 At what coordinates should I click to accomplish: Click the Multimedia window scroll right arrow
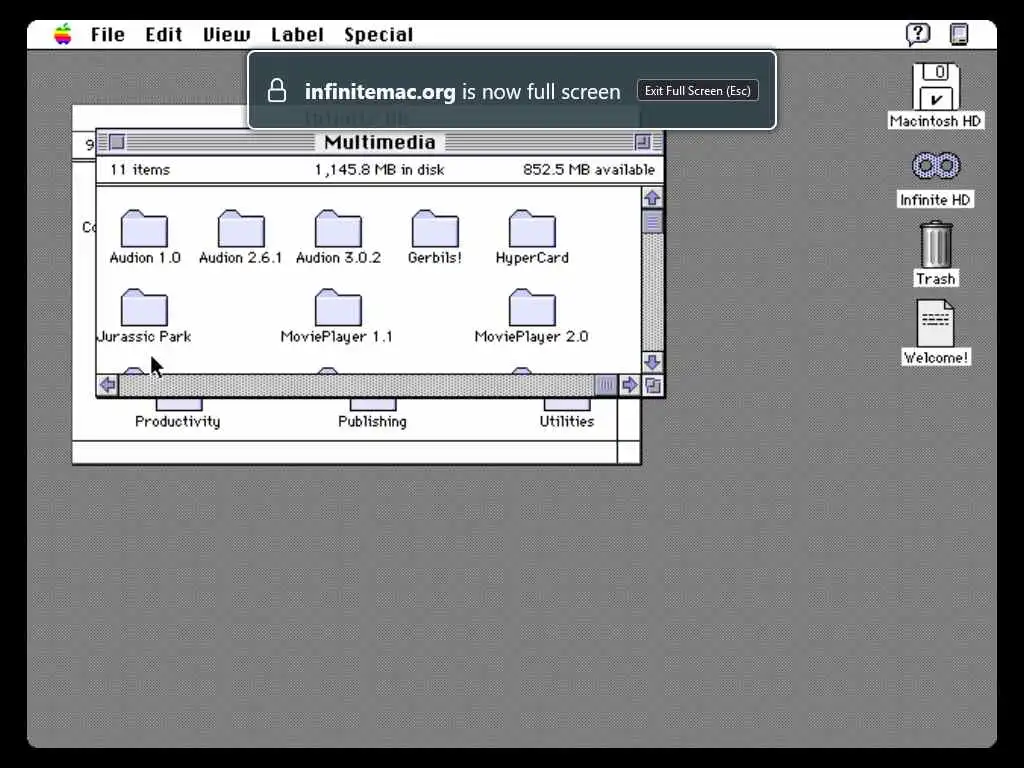tap(630, 385)
